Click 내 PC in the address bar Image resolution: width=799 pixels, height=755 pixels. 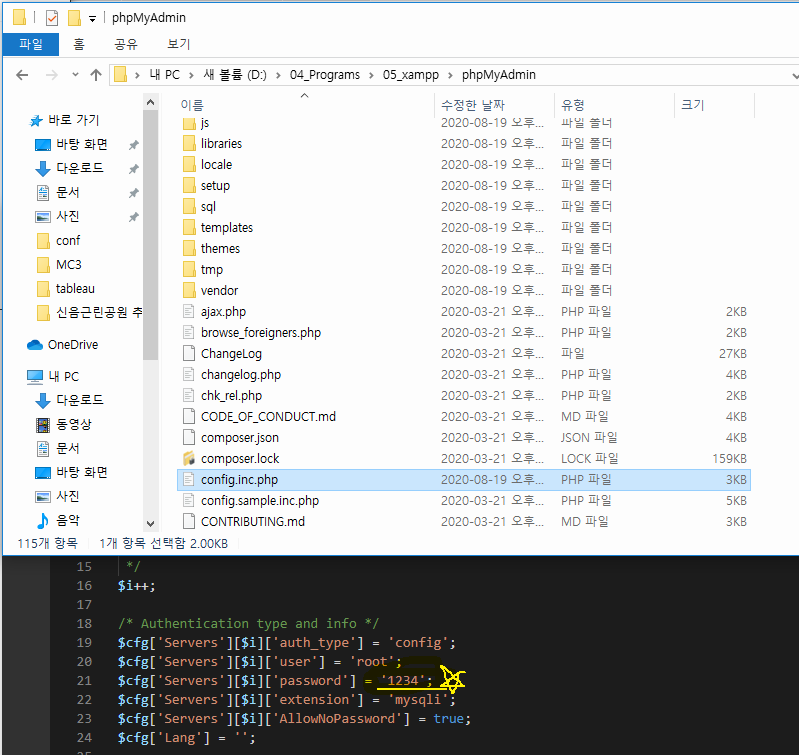[164, 75]
